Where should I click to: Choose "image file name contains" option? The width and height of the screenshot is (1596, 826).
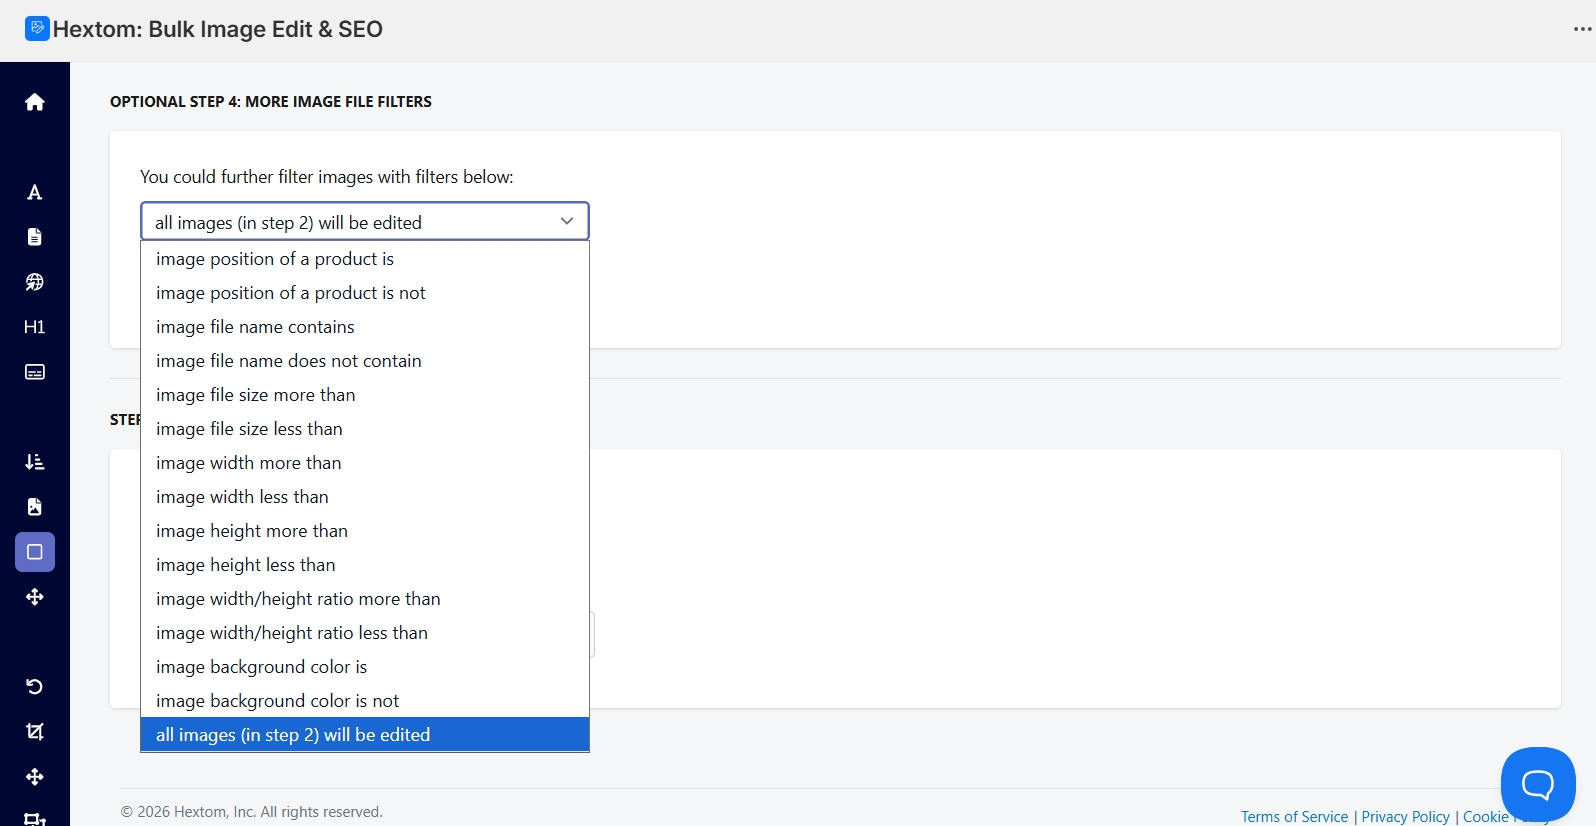click(255, 327)
